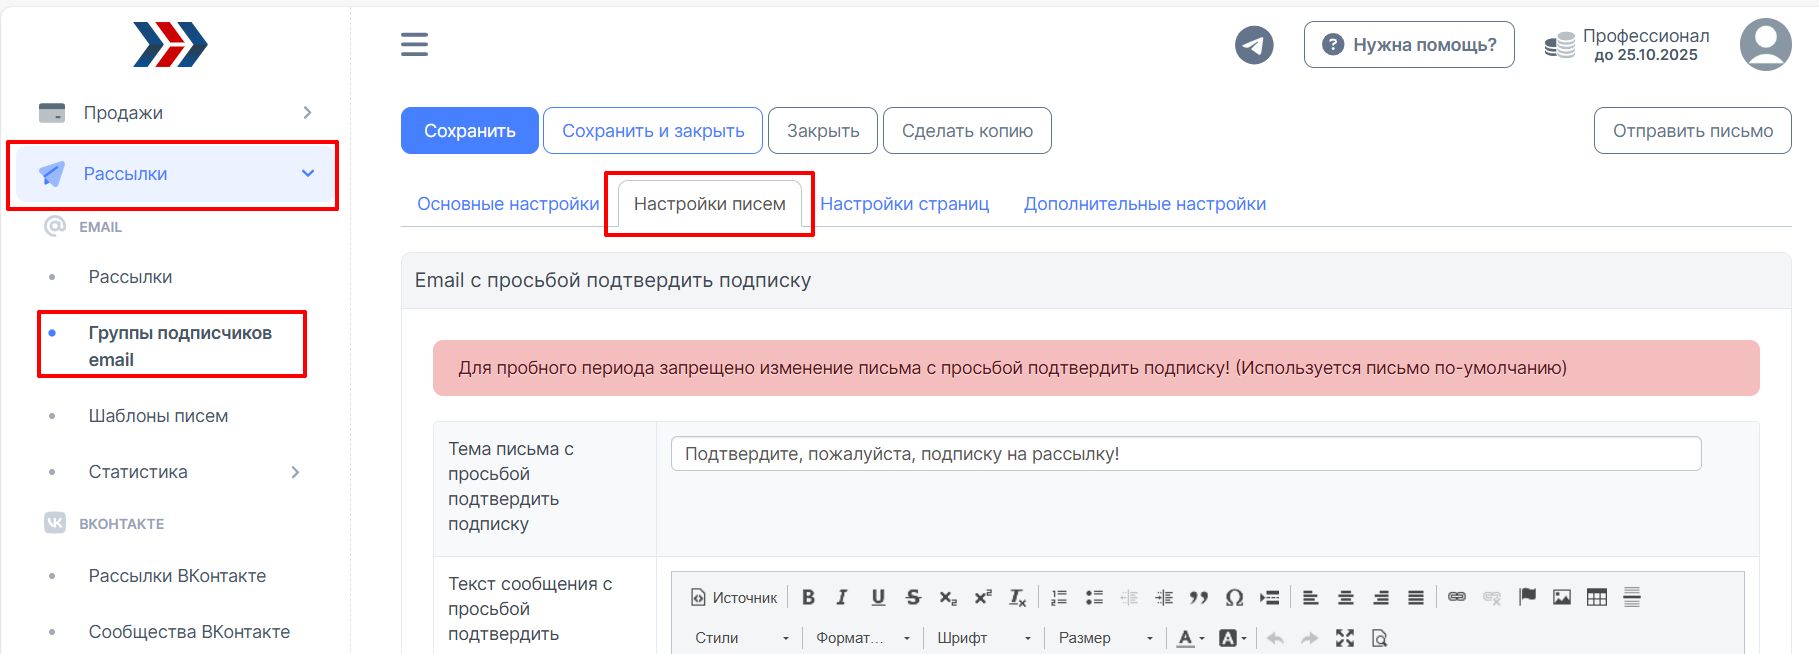Image resolution: width=1819 pixels, height=654 pixels.
Task: Click the Сохранить button
Action: pos(470,131)
